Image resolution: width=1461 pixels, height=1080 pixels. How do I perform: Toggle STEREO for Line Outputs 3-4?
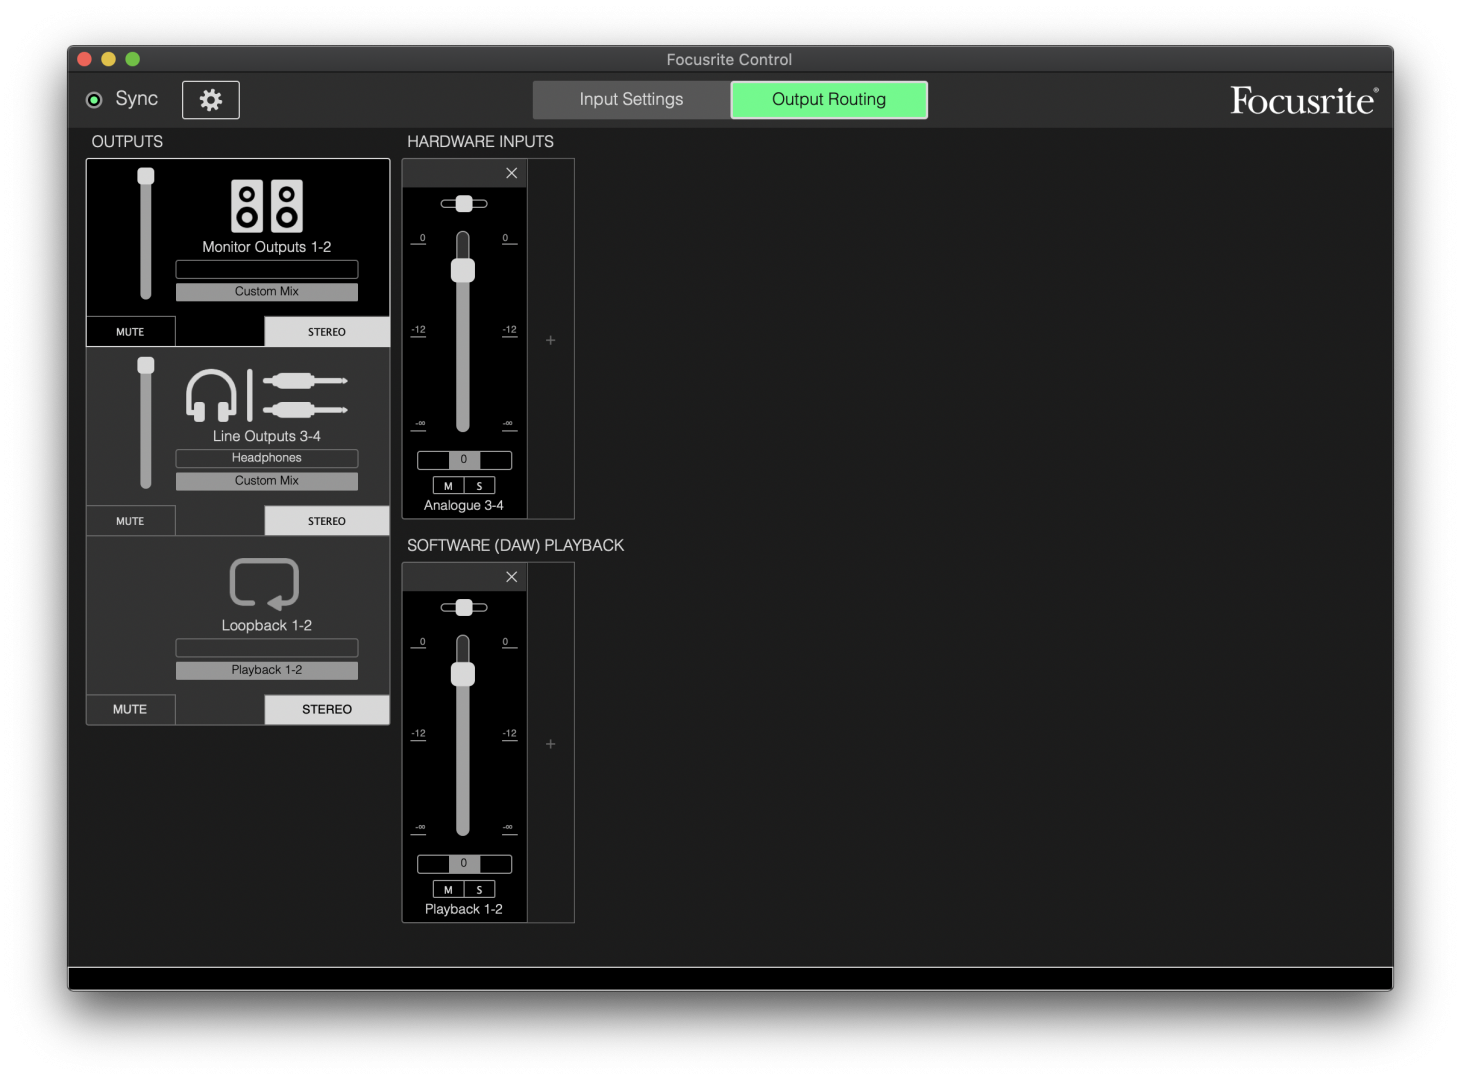coord(327,521)
